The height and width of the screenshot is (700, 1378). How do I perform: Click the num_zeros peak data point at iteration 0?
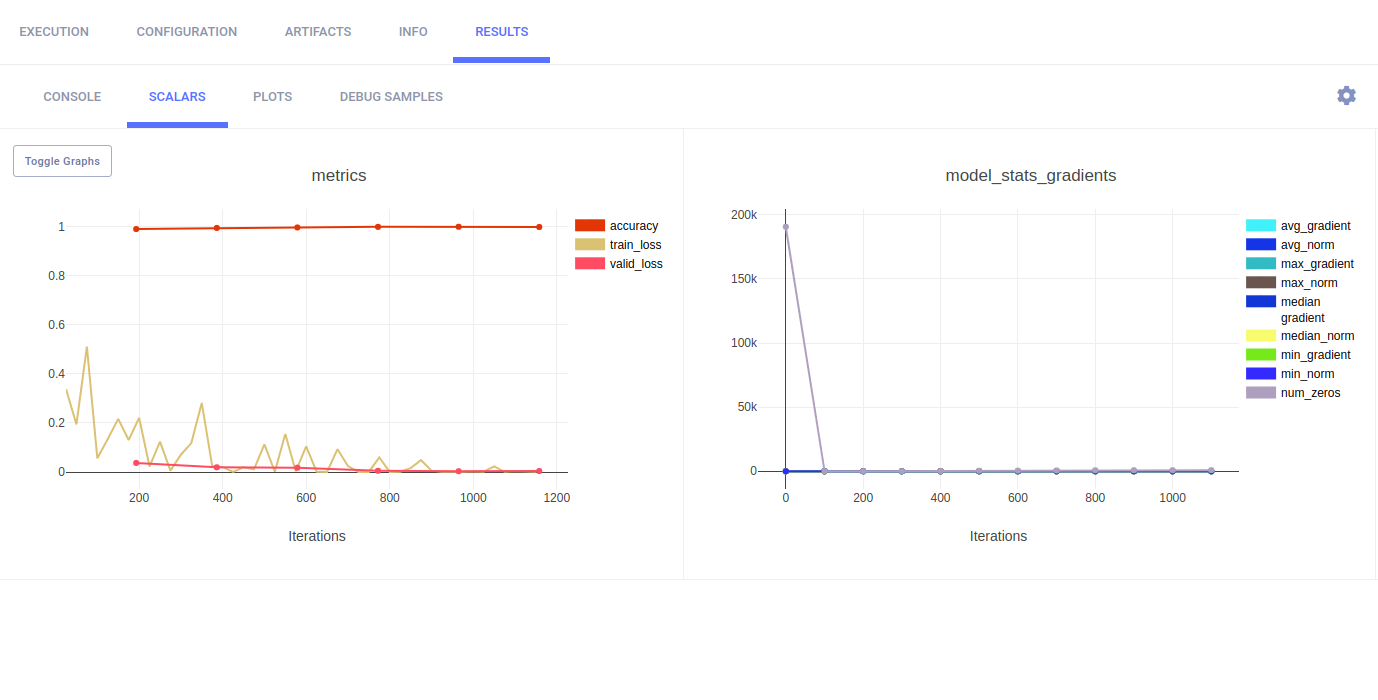786,227
